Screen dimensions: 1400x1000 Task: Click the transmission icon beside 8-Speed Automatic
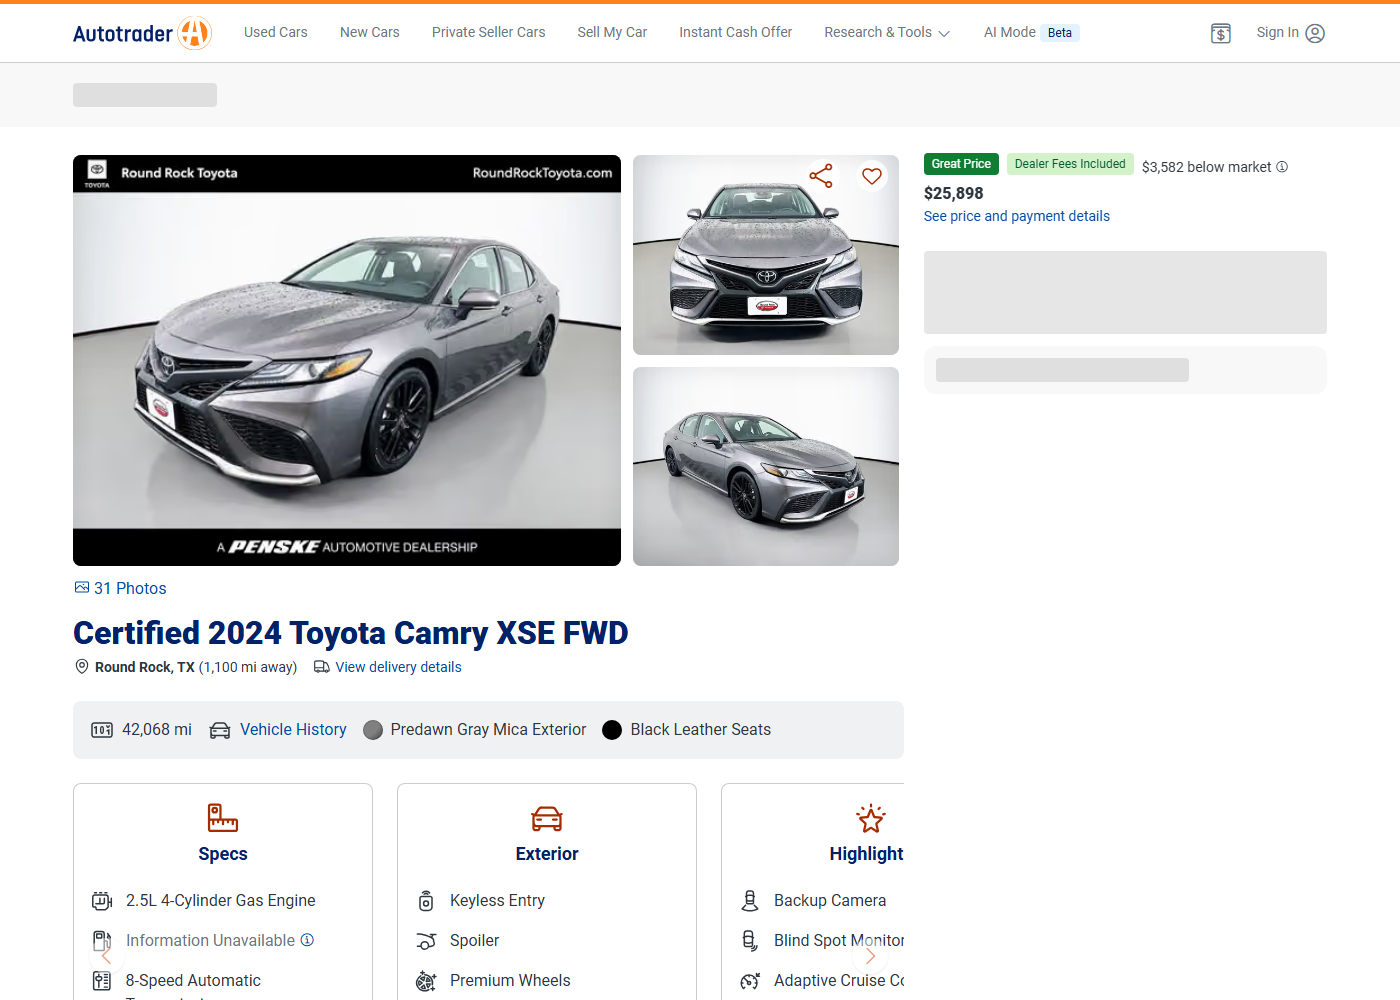click(x=102, y=981)
